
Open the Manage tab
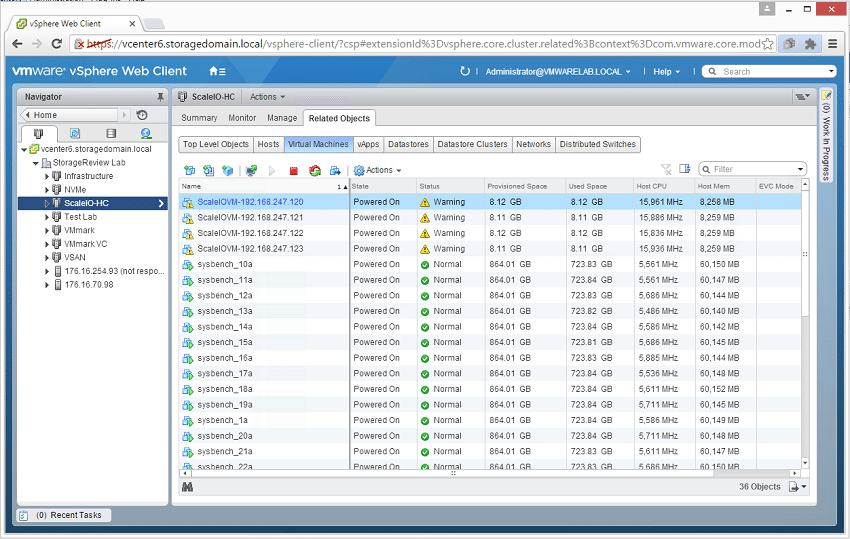[x=282, y=118]
